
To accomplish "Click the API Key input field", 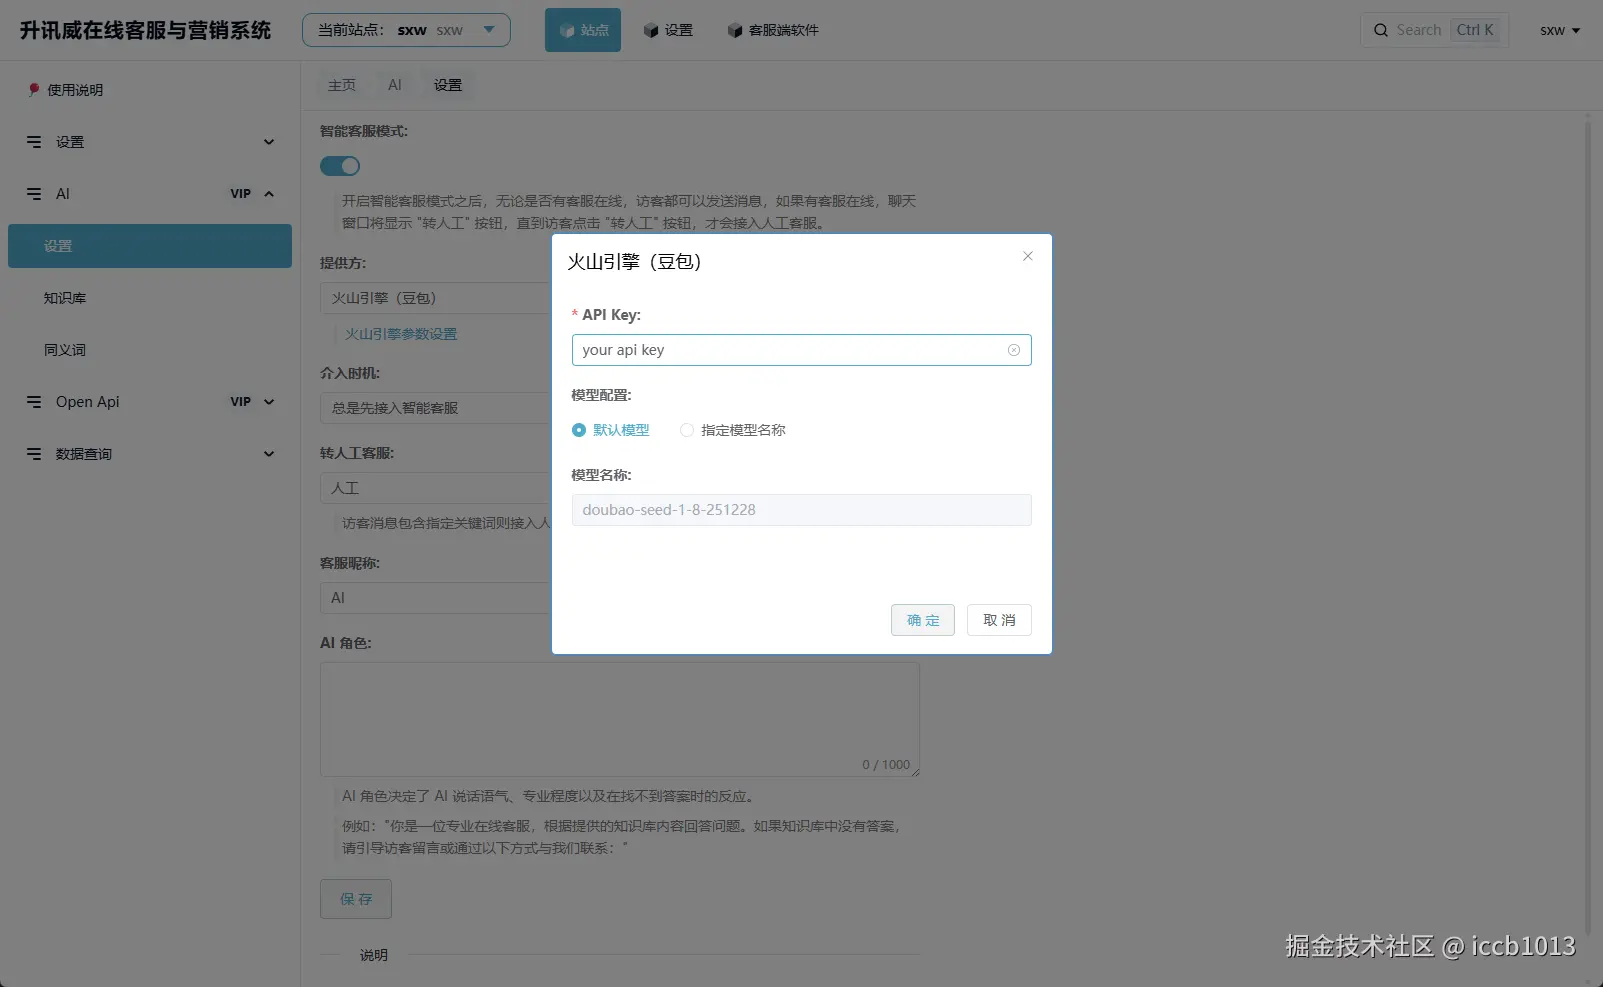I will click(802, 350).
